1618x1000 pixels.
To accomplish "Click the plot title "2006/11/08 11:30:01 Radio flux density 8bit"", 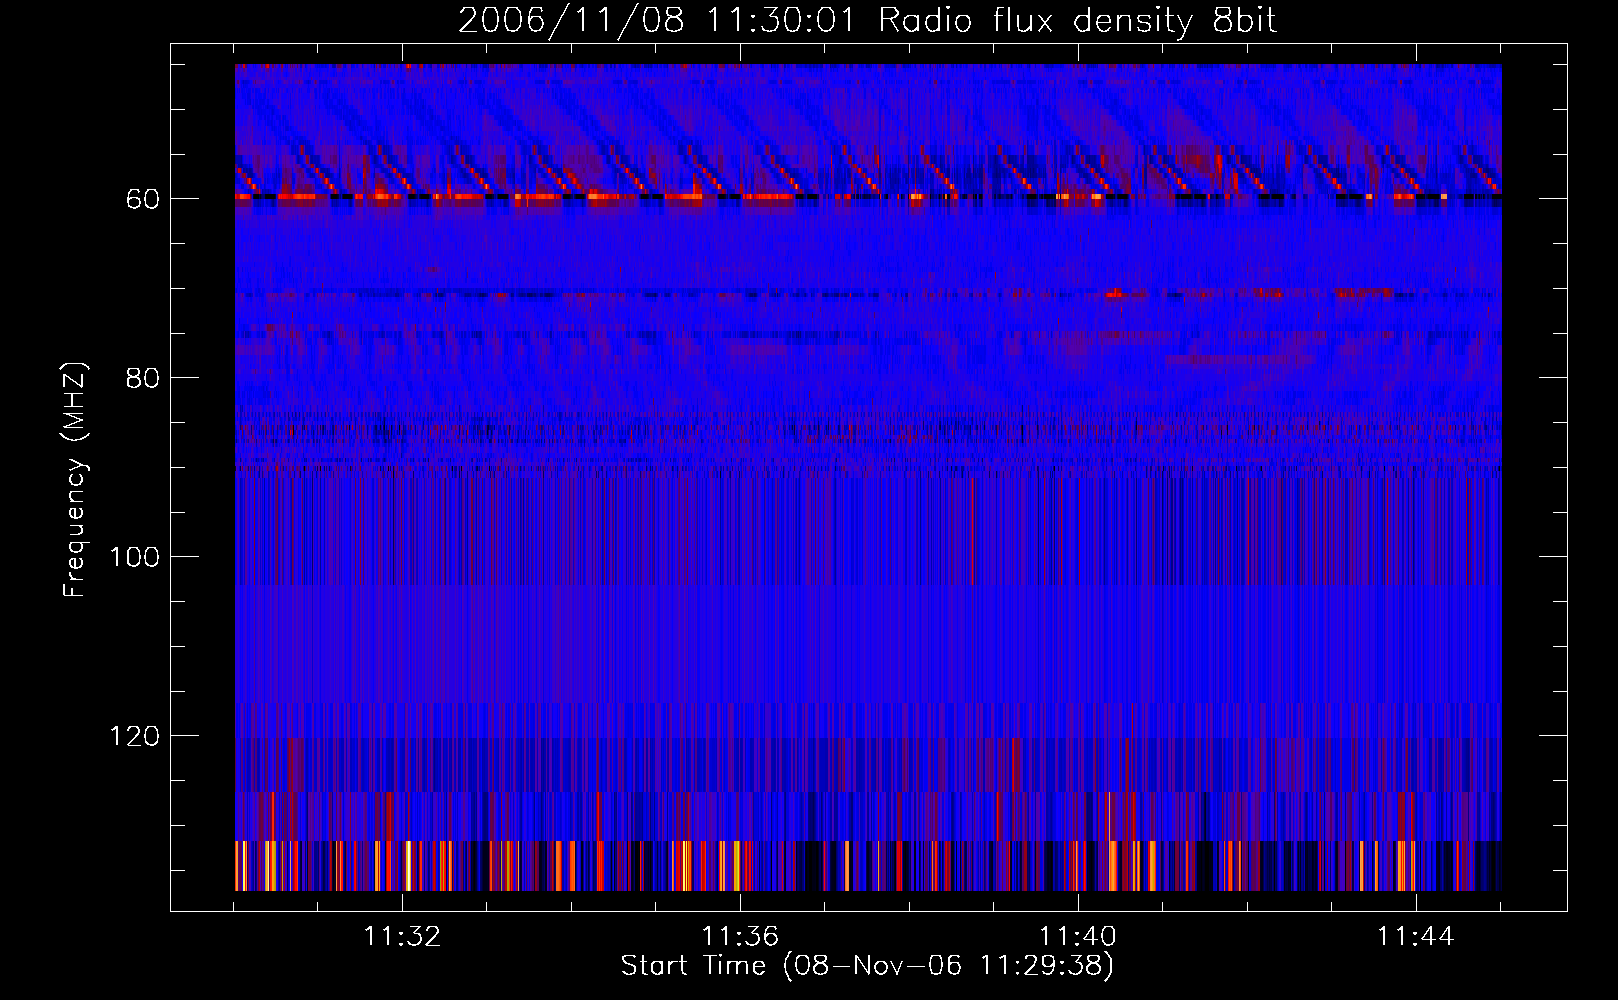I will click(x=867, y=21).
